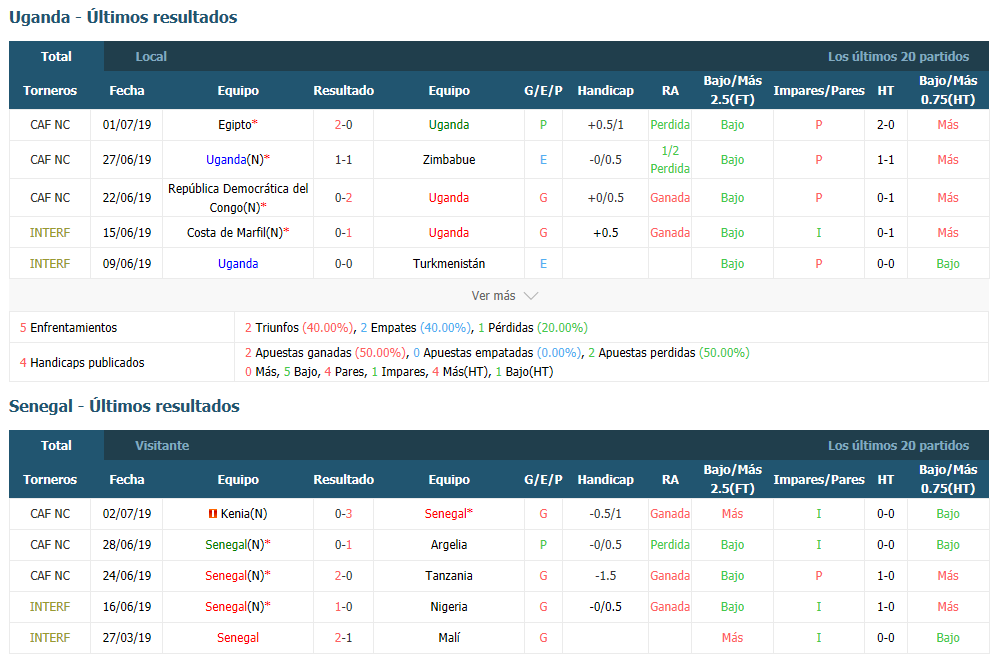This screenshot has height=654, width=1001.
Task: Click the 0-0 result versus Turkmenistán
Action: pyautogui.click(x=343, y=264)
